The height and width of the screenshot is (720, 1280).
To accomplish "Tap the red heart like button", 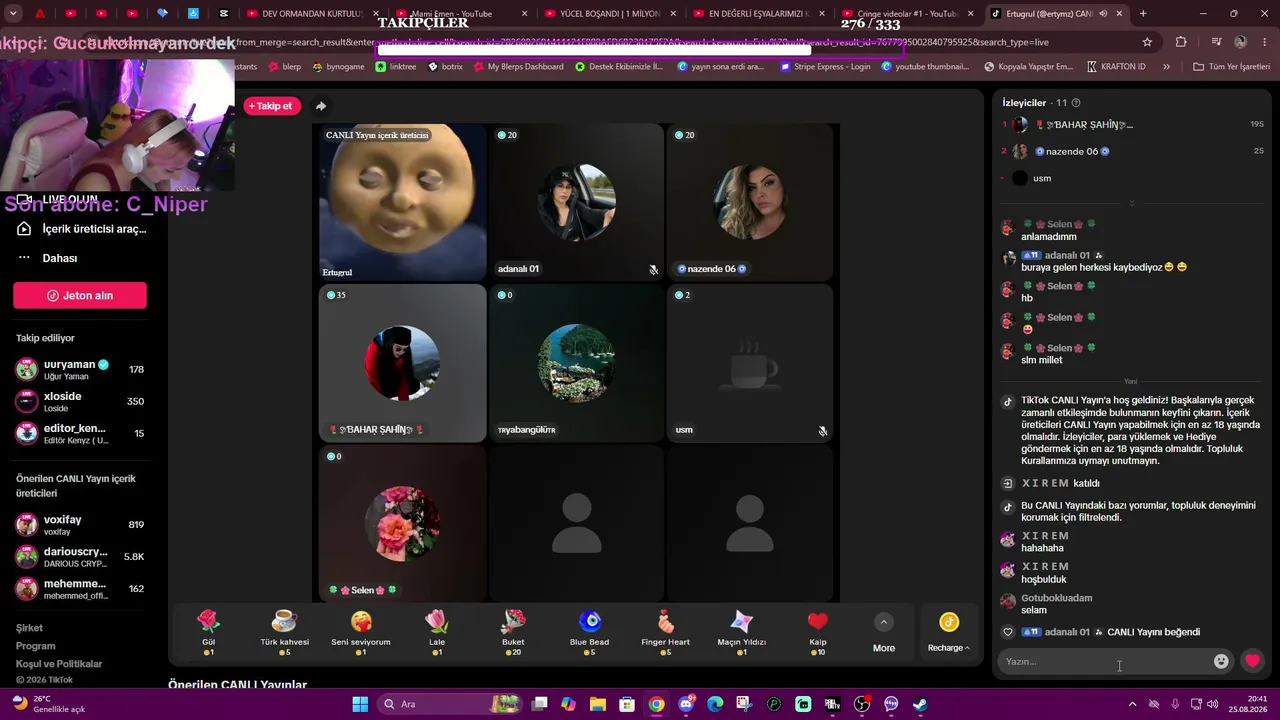I will [1252, 661].
